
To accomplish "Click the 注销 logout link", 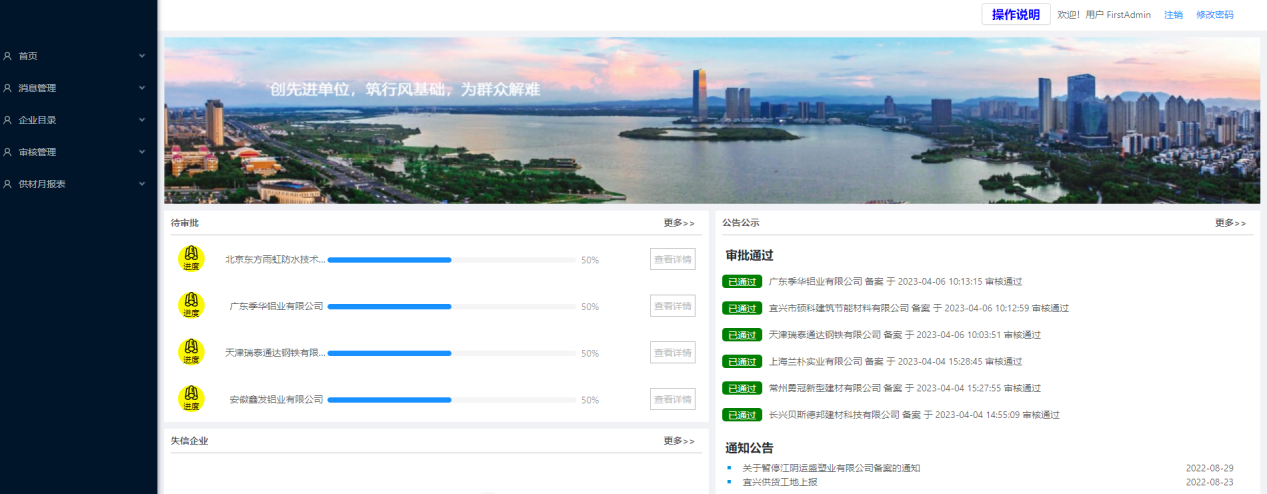I will (x=1173, y=15).
